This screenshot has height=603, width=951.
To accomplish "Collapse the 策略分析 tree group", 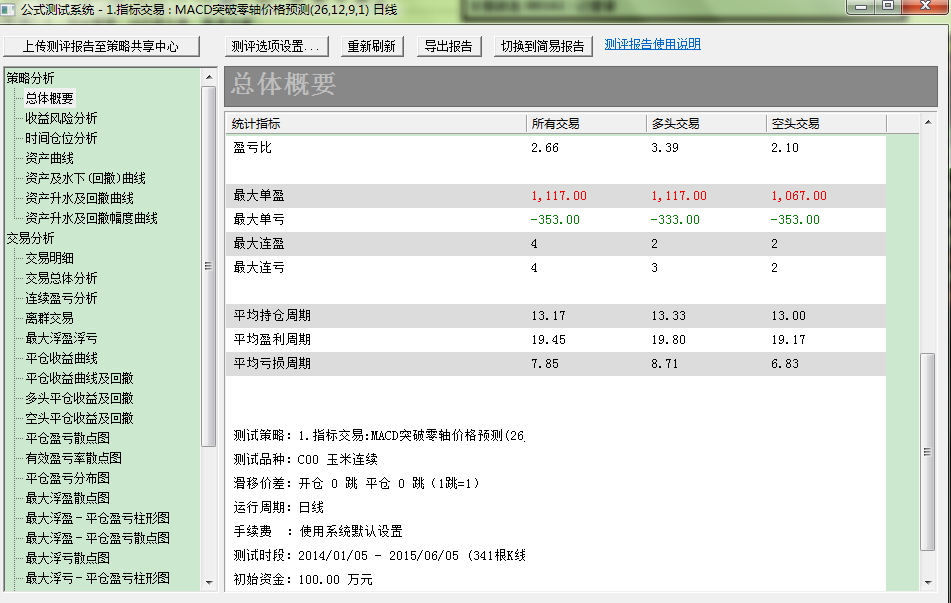I will (31, 78).
